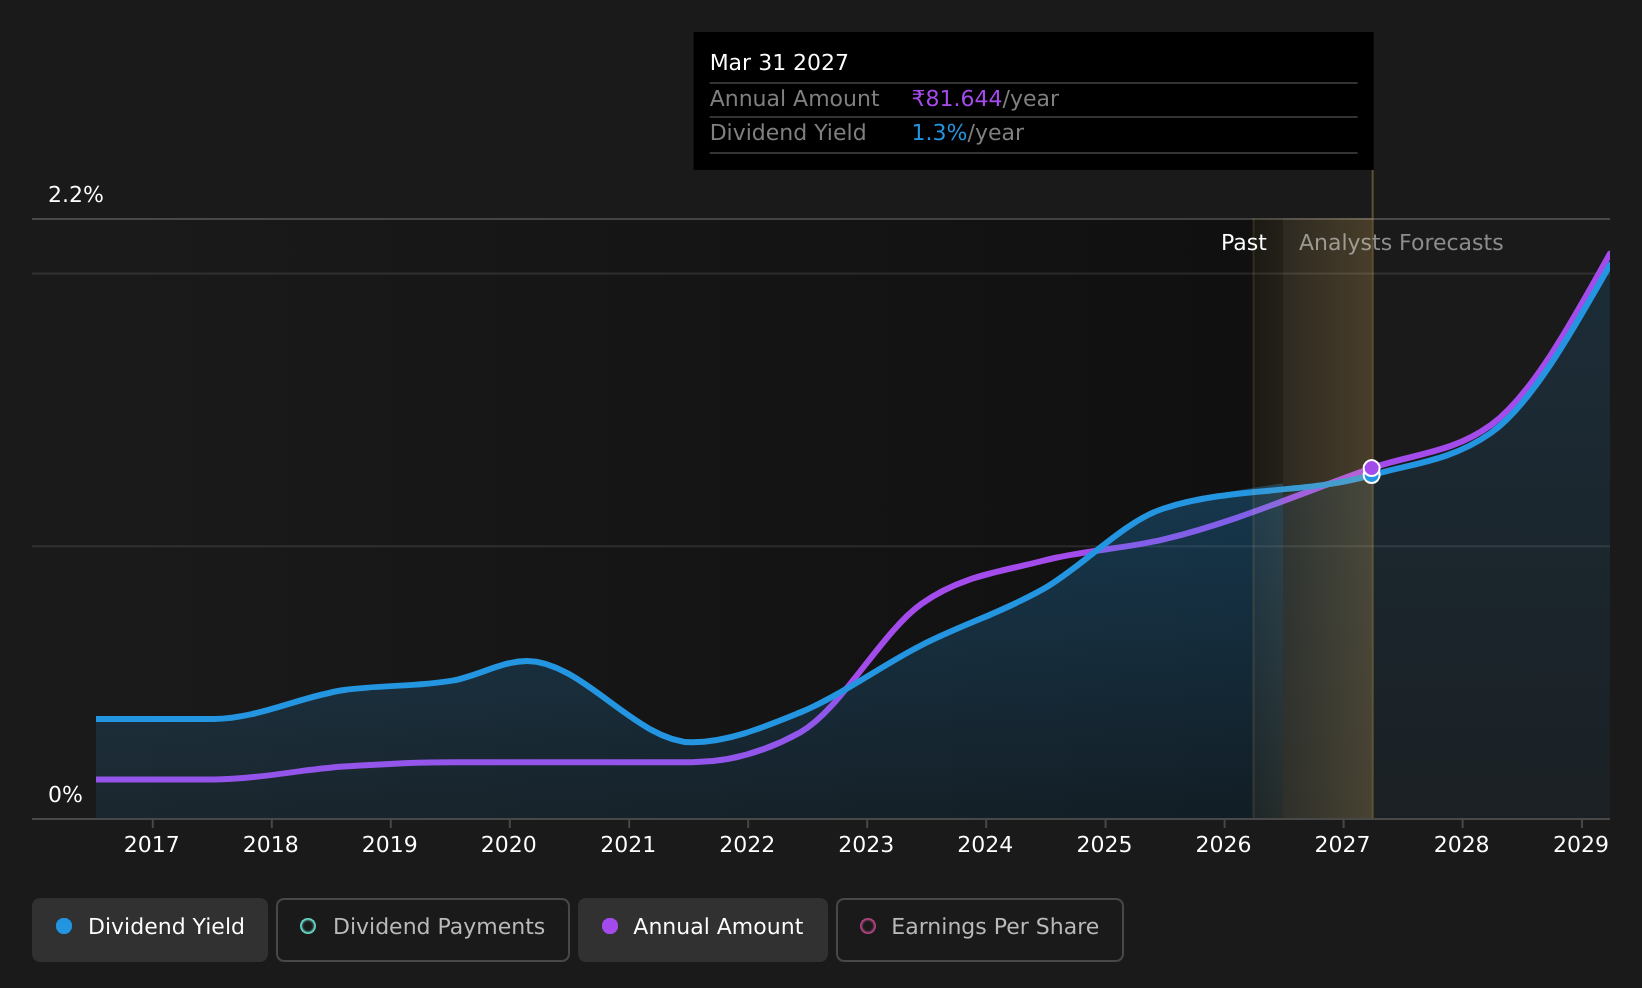Select the 2021 x-axis label
Viewport: 1642px width, 988px height.
[x=628, y=845]
